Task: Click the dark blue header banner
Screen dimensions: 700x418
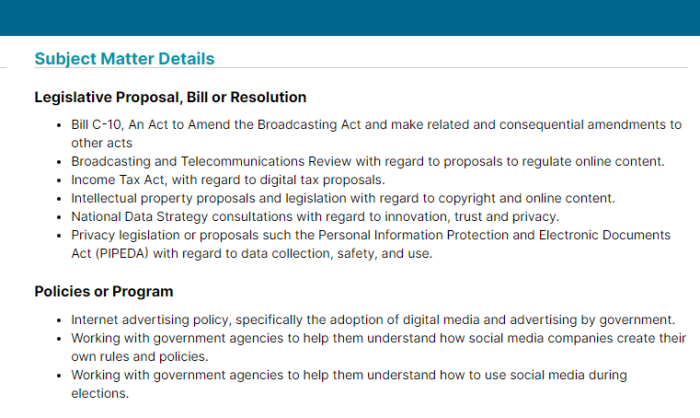Action: coord(350,18)
